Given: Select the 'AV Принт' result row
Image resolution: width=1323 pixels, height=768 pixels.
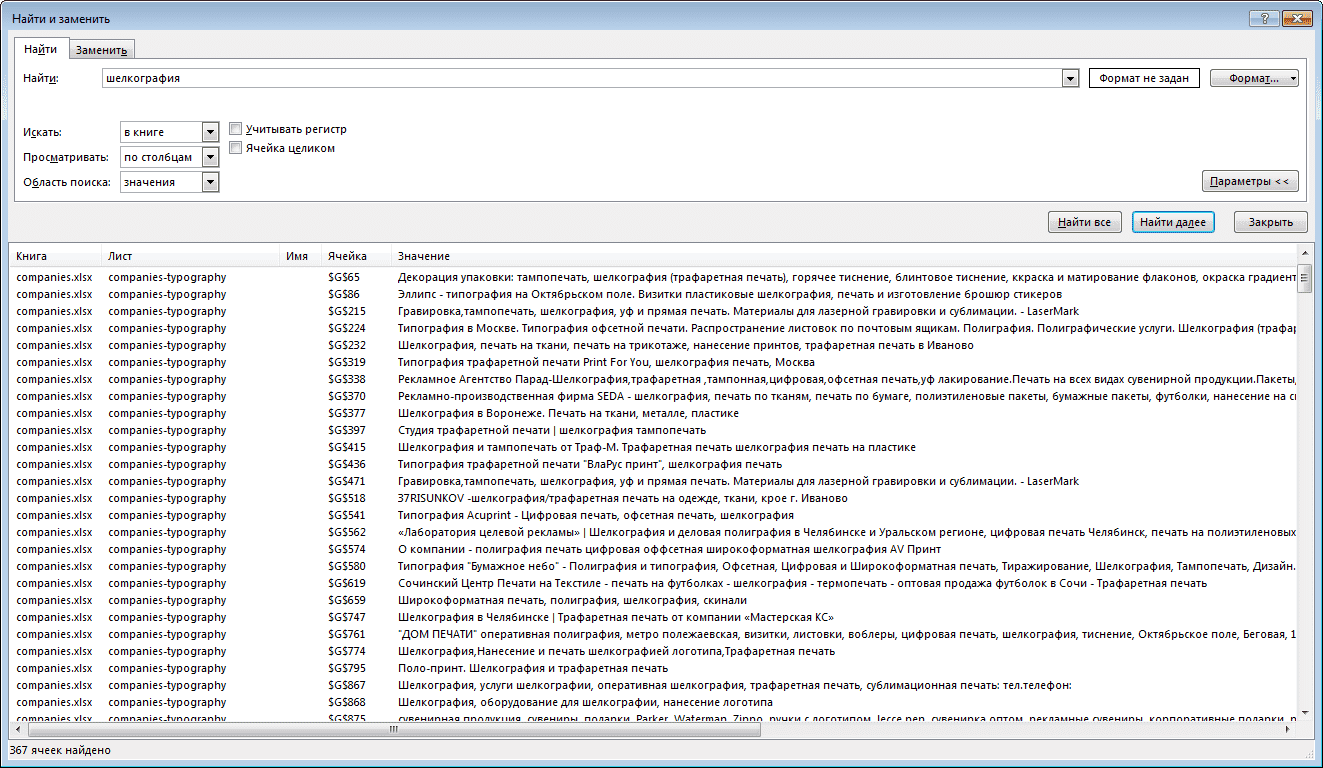Looking at the screenshot, I should [x=653, y=549].
